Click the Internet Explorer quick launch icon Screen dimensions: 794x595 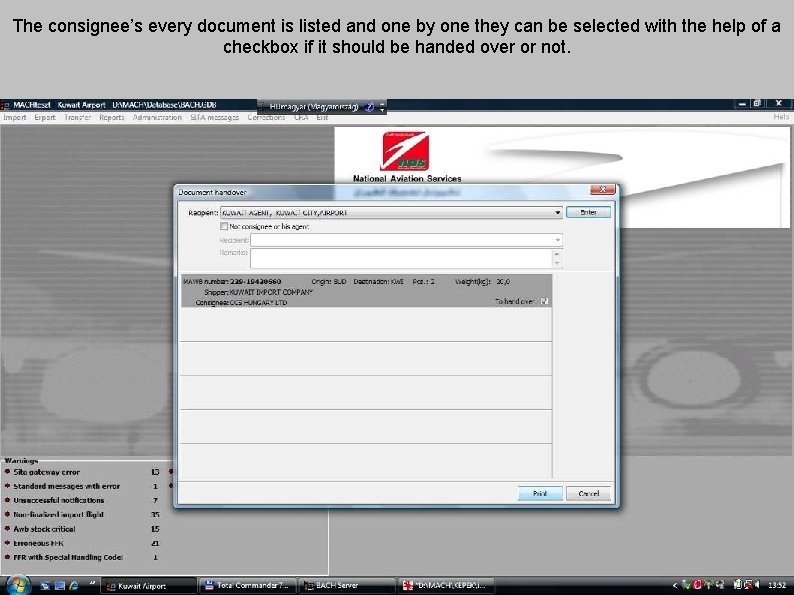coord(74,586)
